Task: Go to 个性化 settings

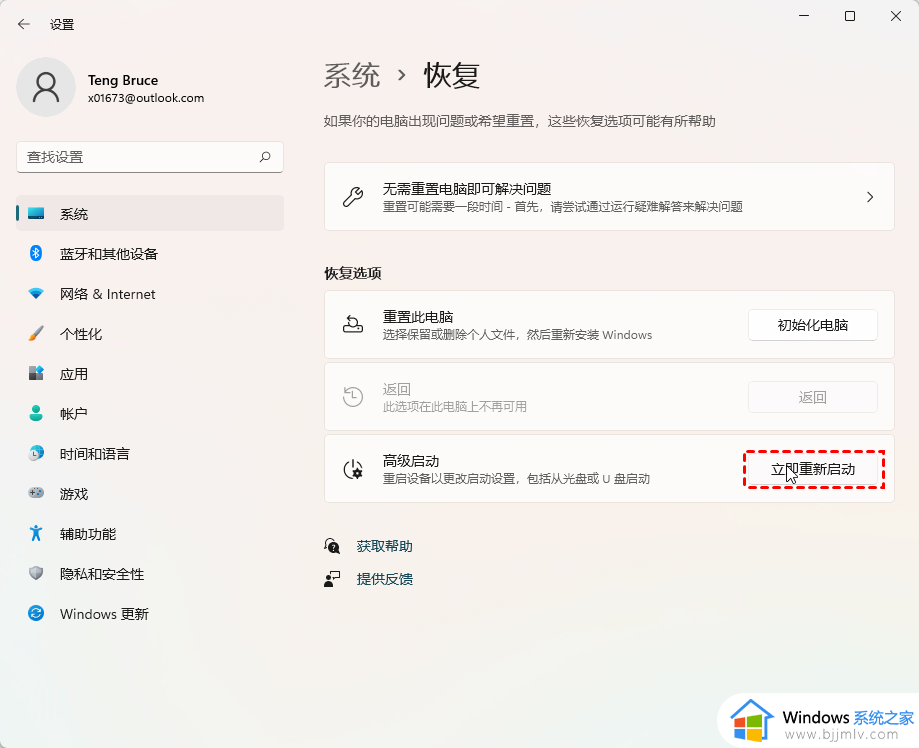Action: click(x=150, y=334)
